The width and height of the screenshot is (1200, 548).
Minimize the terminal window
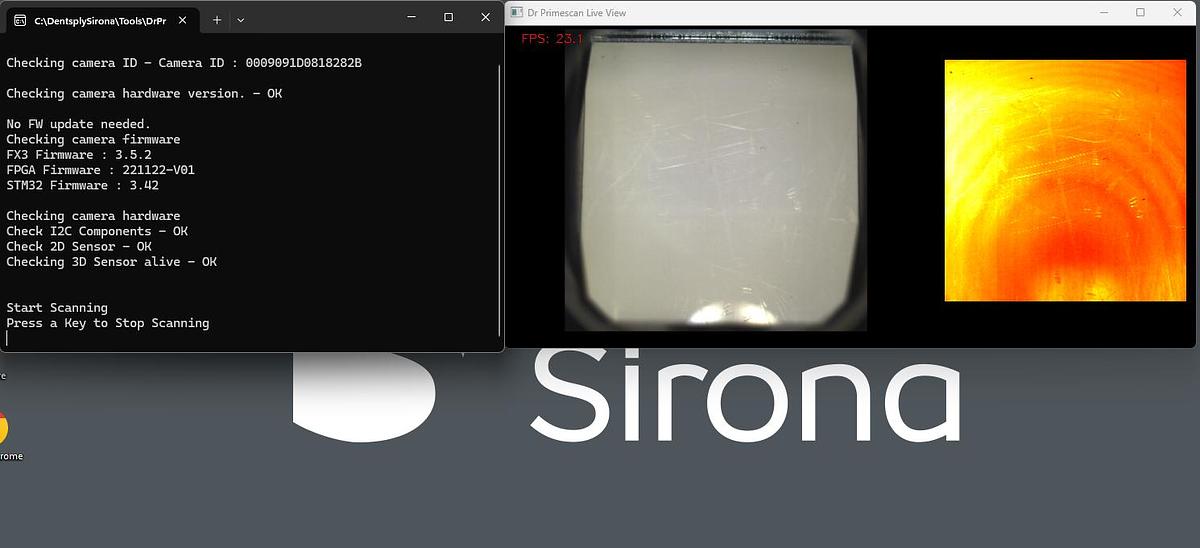pos(411,17)
